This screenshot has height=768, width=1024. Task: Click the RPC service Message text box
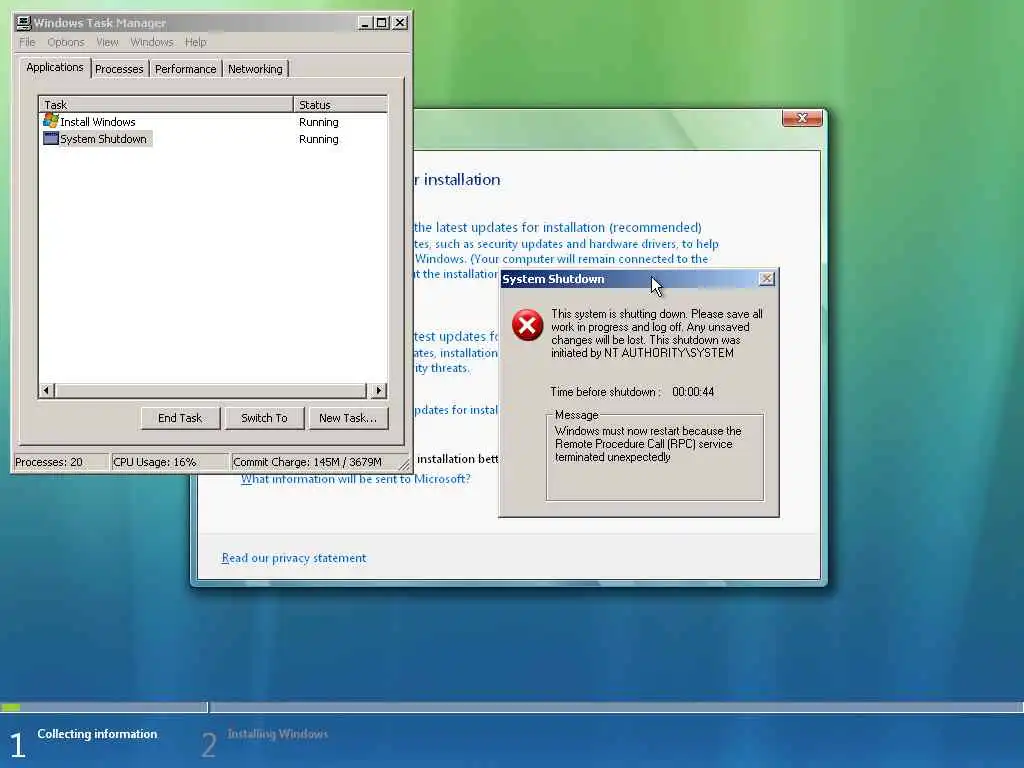point(655,457)
